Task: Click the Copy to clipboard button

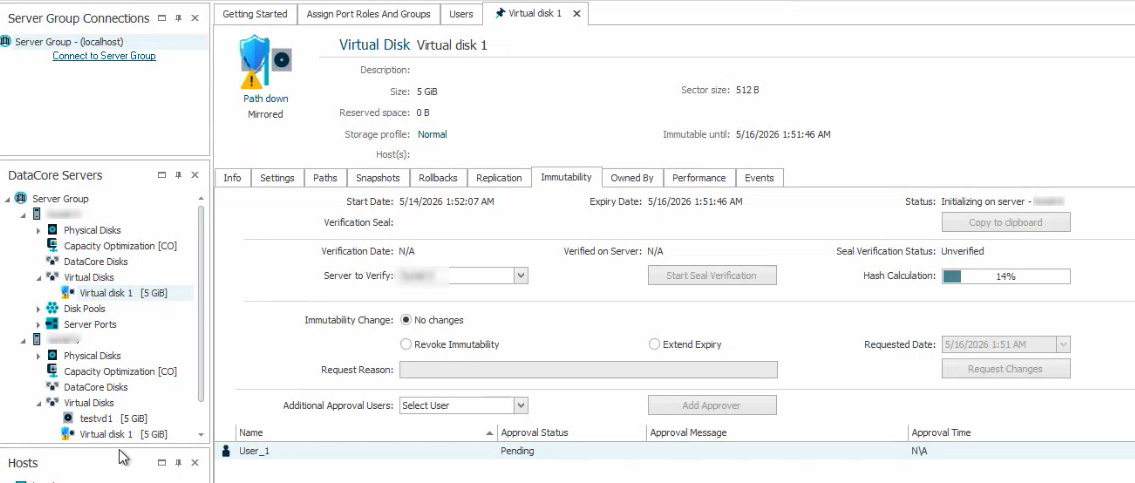Action: 1005,222
